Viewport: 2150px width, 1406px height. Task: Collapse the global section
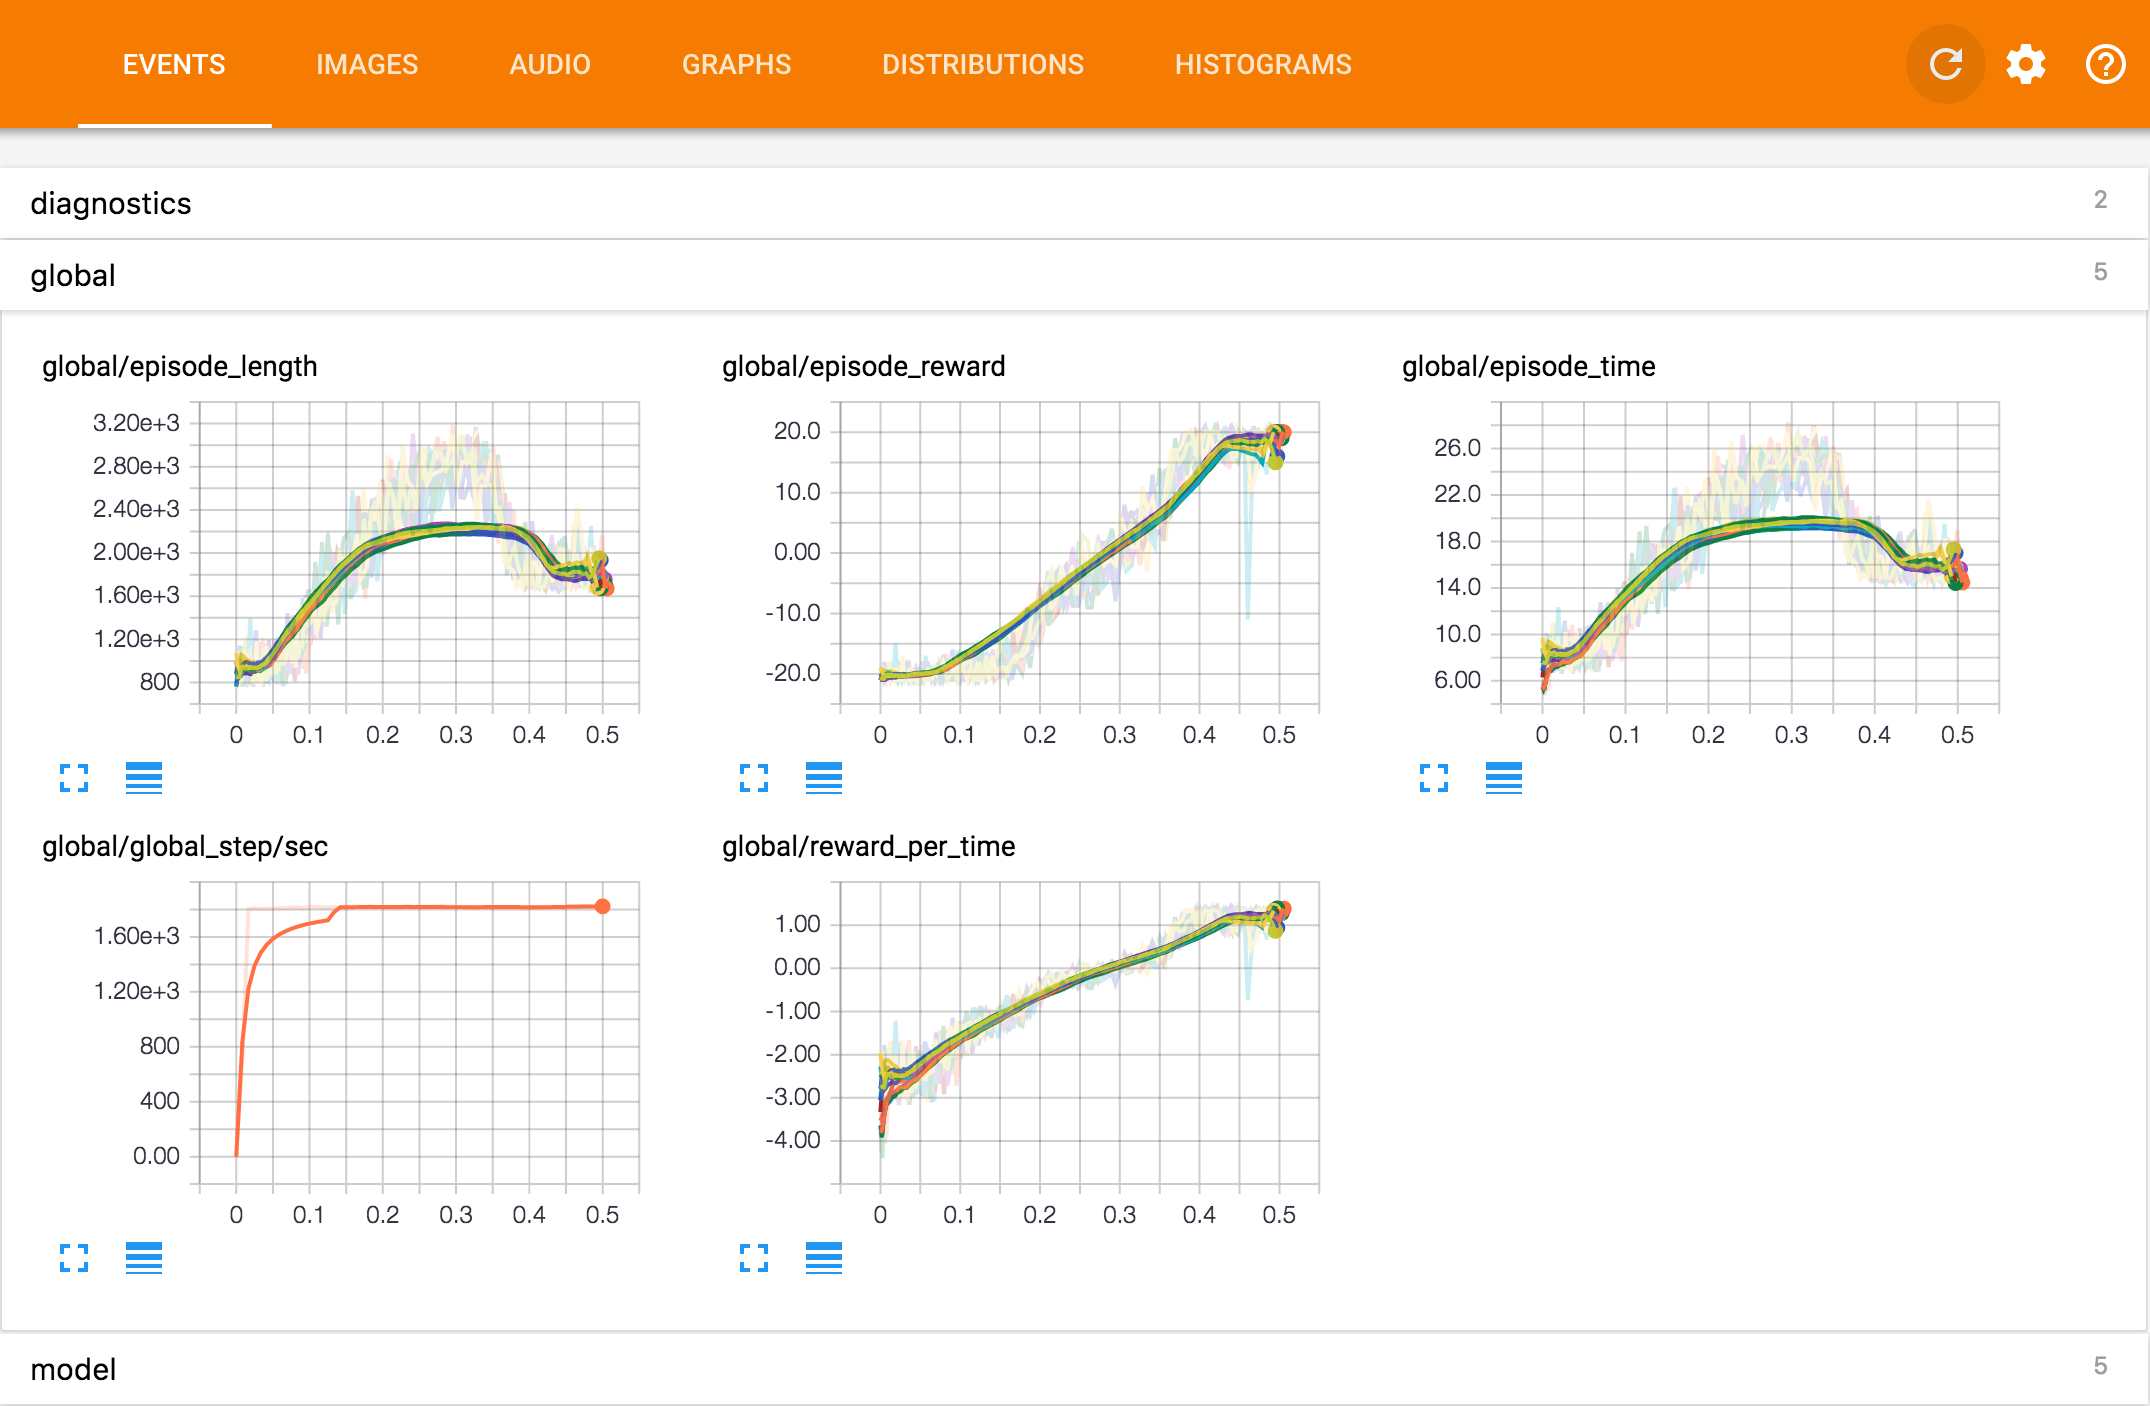tap(1074, 275)
